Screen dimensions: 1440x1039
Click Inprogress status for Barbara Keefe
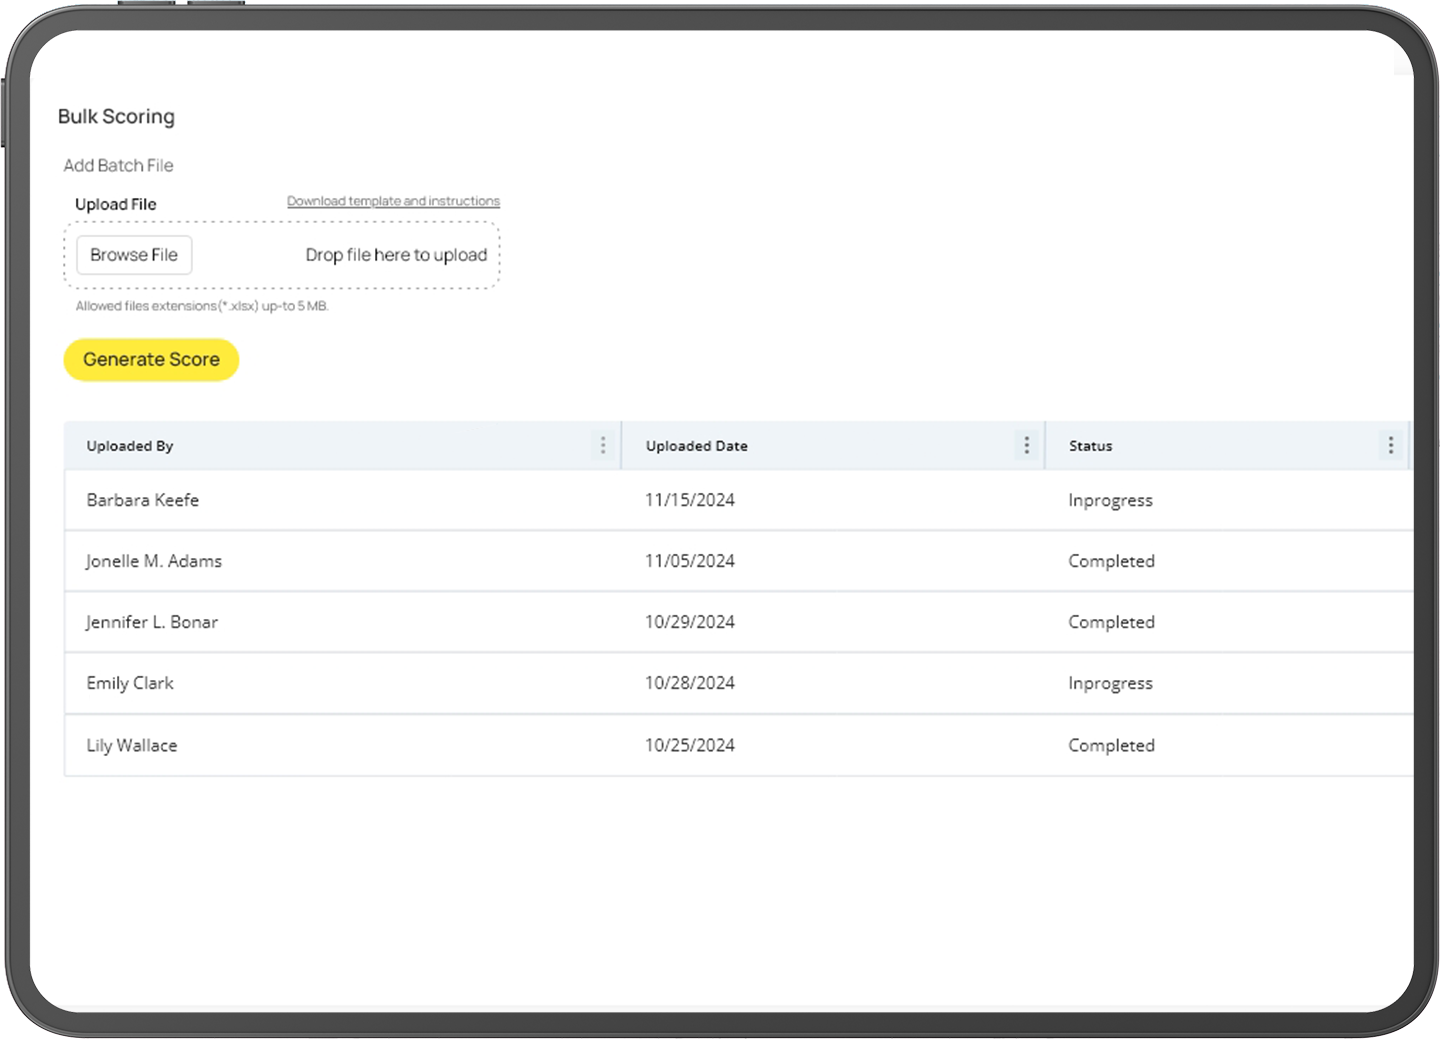pos(1110,501)
